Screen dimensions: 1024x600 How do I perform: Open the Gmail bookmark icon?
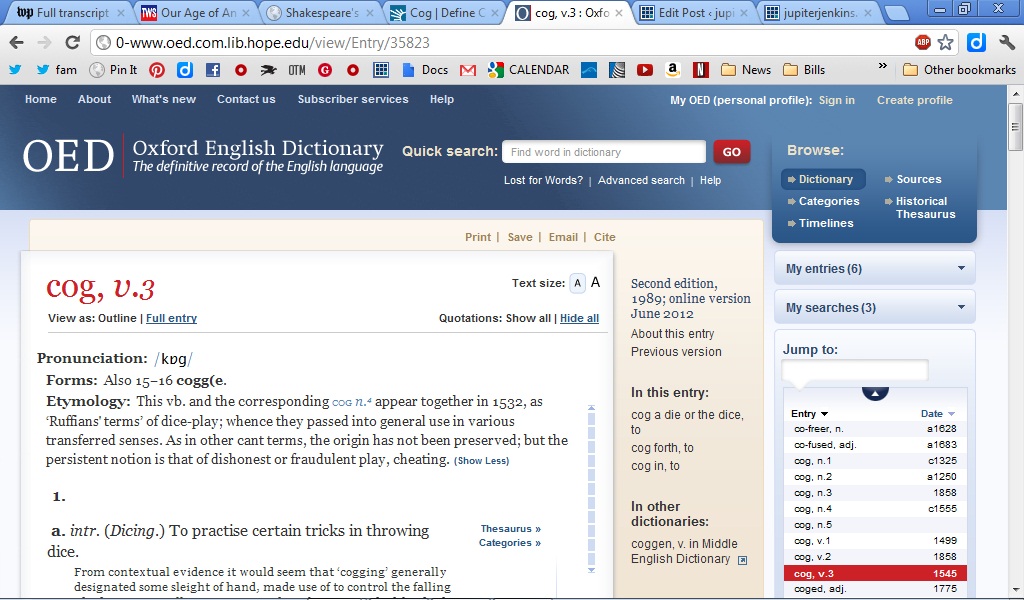tap(468, 70)
